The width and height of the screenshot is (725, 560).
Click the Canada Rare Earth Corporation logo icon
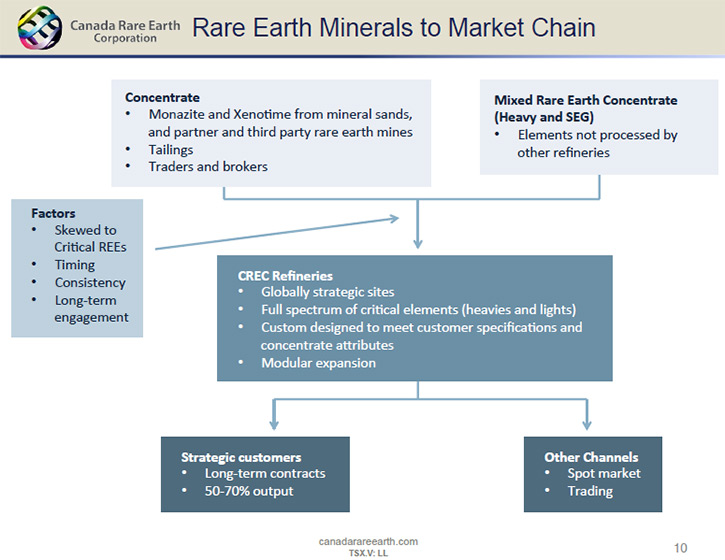(x=39, y=28)
